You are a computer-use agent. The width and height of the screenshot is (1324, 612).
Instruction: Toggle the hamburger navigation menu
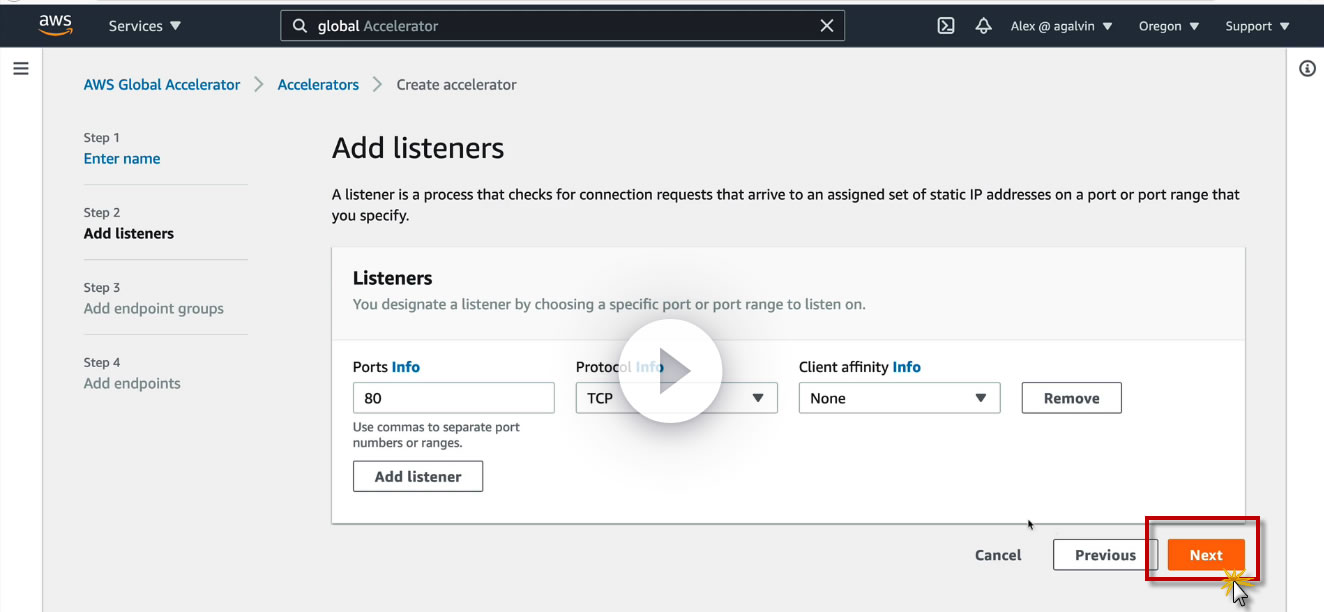[x=21, y=69]
